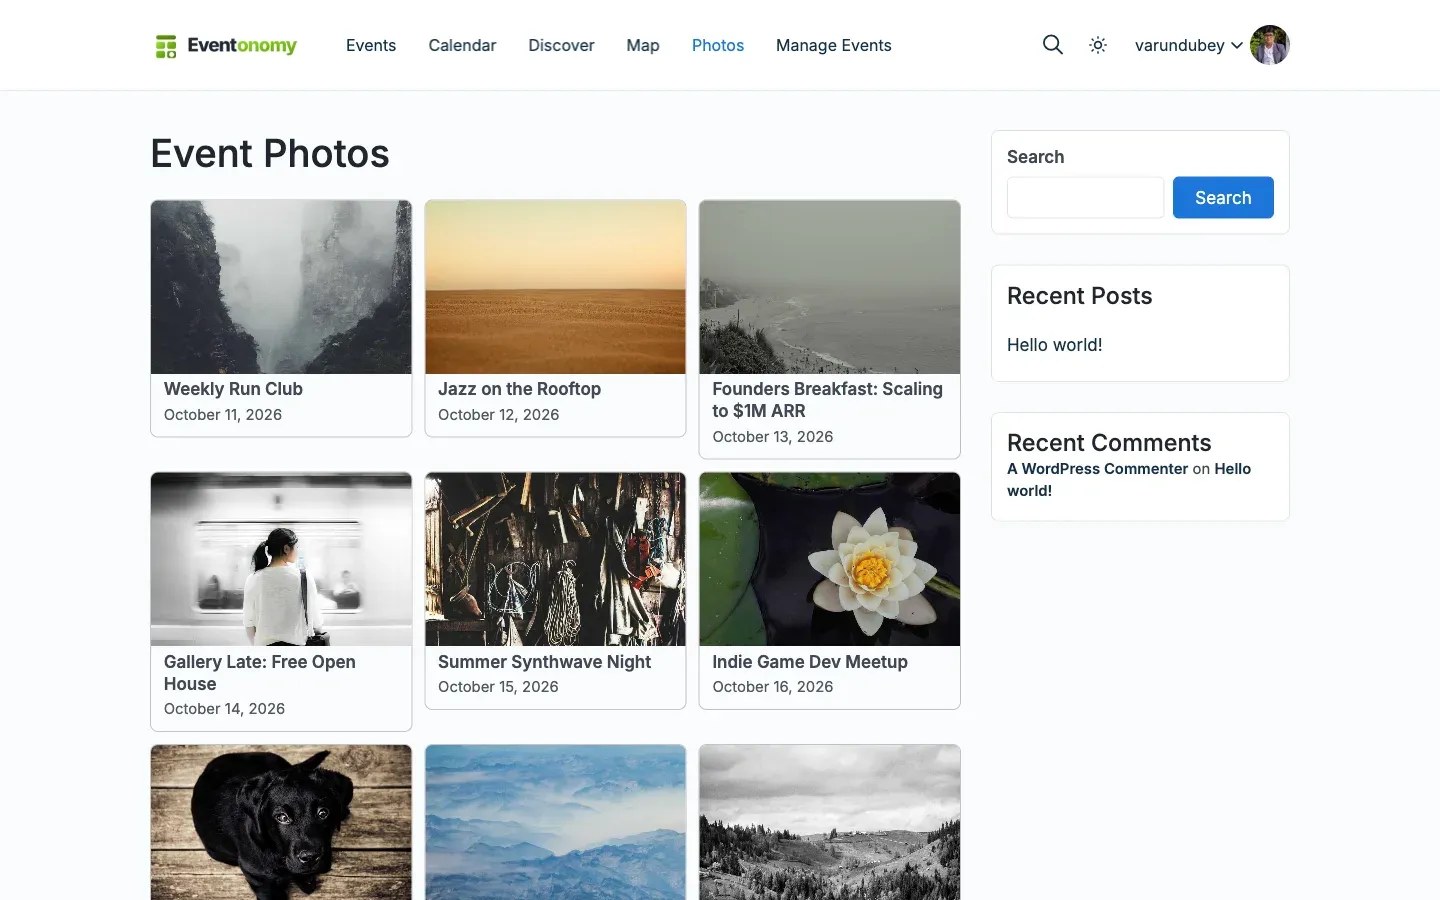Click the Jazz on the Rooftop title
Viewport: 1440px width, 900px height.
pyautogui.click(x=519, y=389)
